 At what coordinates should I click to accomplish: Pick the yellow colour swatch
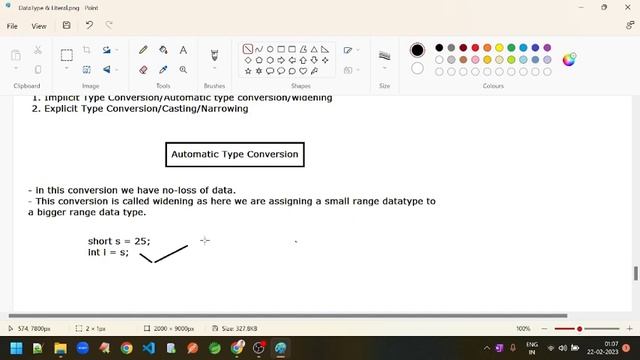pos(499,48)
